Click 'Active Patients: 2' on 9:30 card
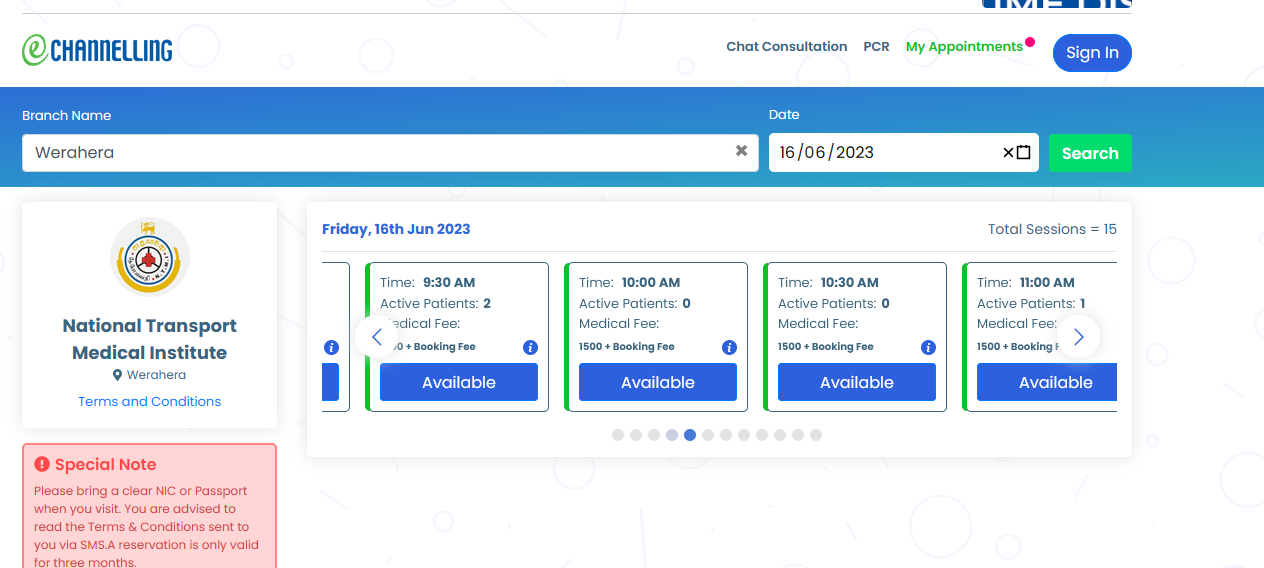Image resolution: width=1264 pixels, height=568 pixels. (436, 303)
